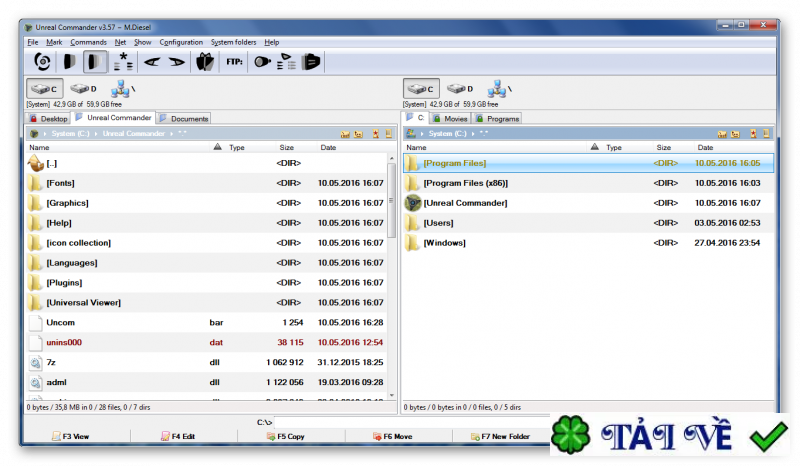Open the Net menu
The image size is (800, 466).
click(120, 42)
